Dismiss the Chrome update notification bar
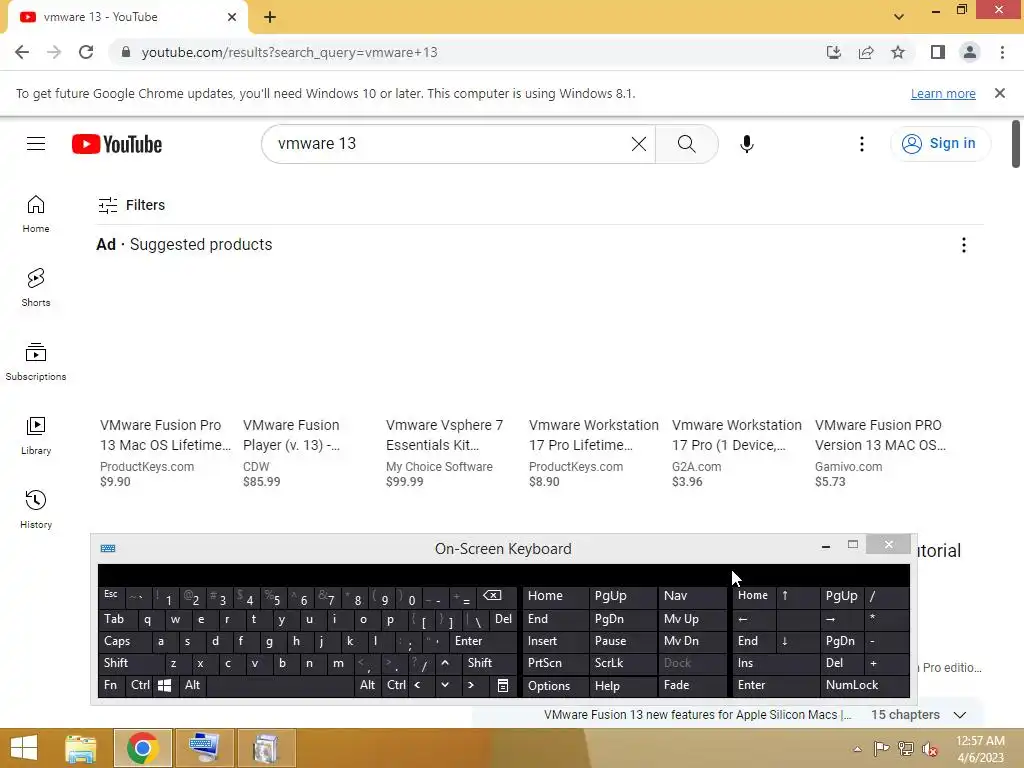This screenshot has width=1024, height=768. 1000,93
